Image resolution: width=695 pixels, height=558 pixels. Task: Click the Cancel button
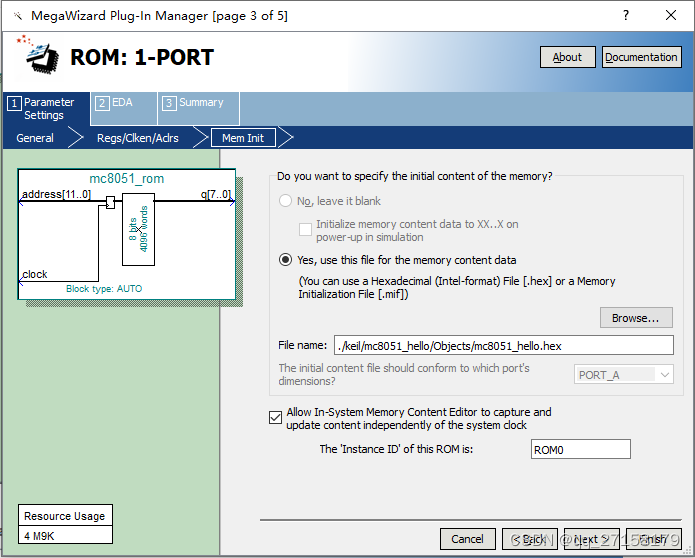(468, 539)
